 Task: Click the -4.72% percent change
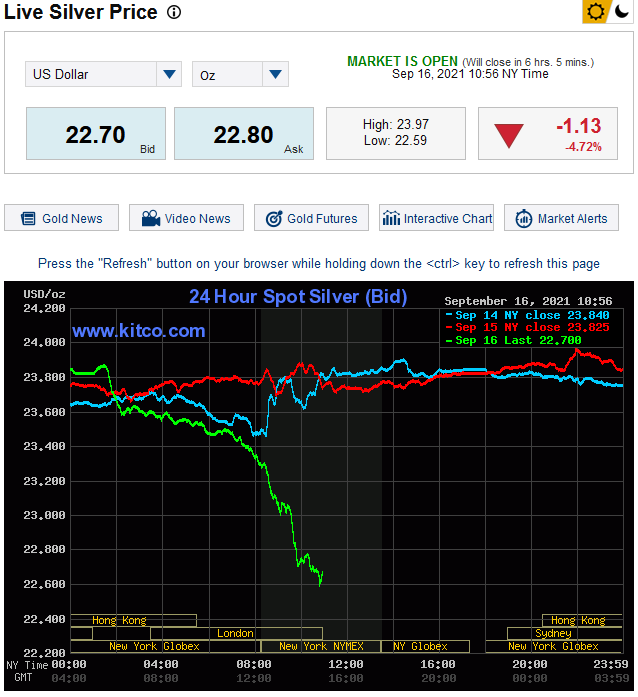pos(583,147)
